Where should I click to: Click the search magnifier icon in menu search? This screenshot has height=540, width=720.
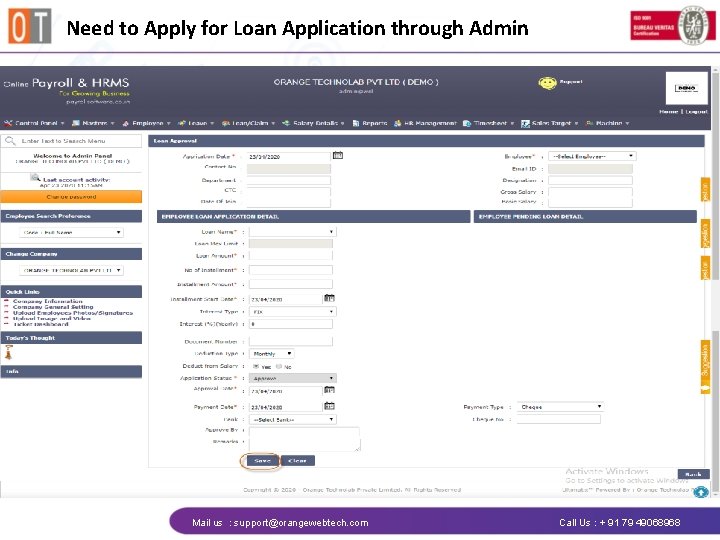coord(10,141)
